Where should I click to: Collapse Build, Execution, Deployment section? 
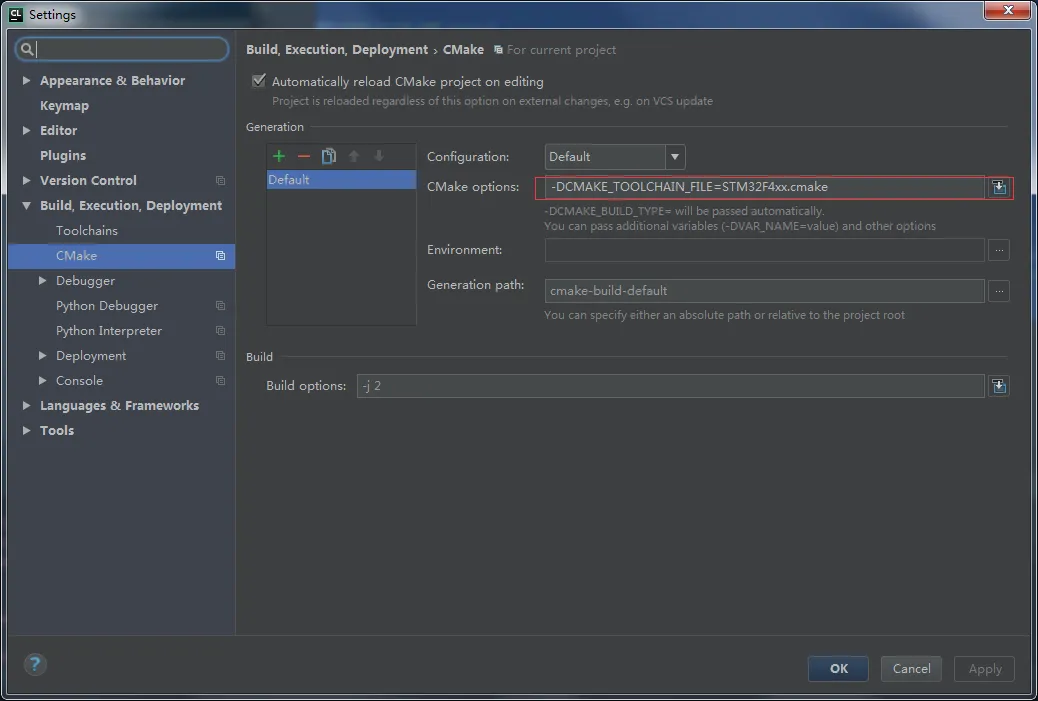point(26,205)
